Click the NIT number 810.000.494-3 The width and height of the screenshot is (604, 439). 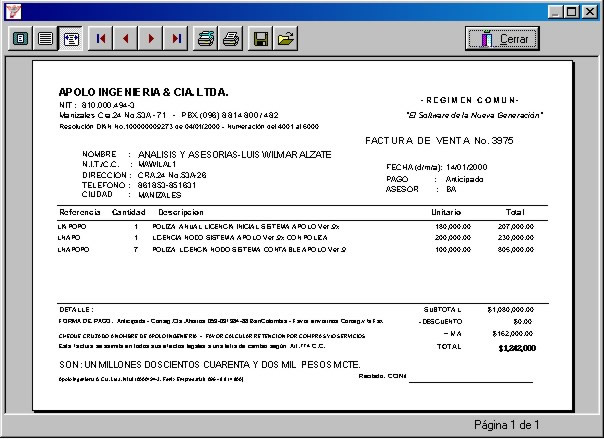point(108,105)
